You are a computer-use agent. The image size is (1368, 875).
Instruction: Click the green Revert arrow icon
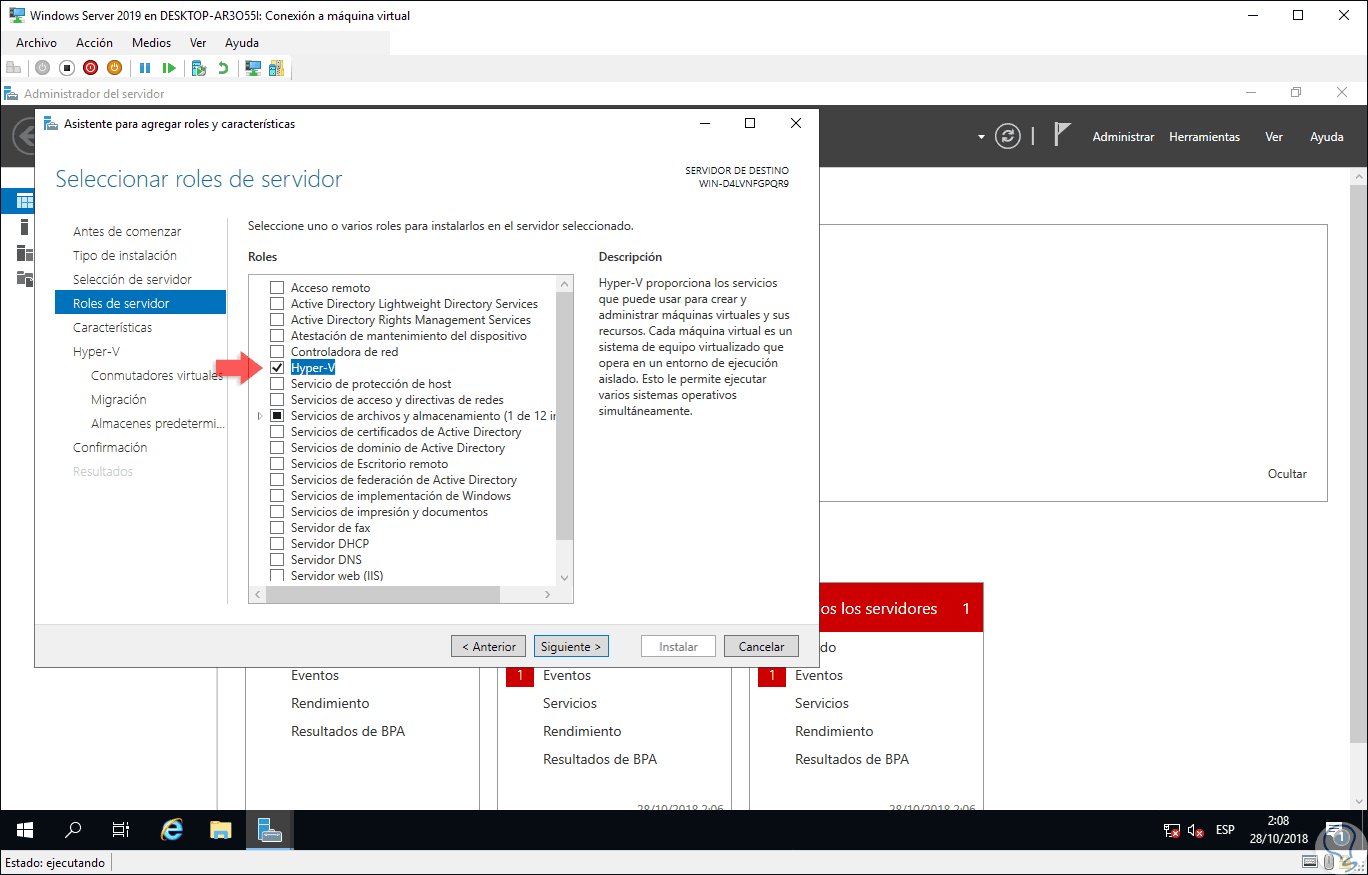click(223, 68)
